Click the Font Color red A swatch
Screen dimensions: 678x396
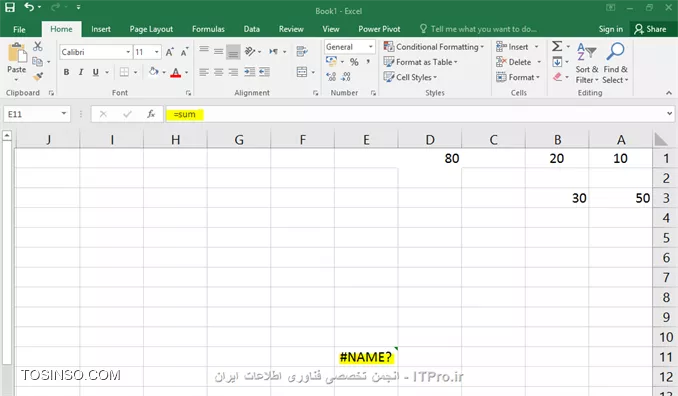pyautogui.click(x=175, y=72)
